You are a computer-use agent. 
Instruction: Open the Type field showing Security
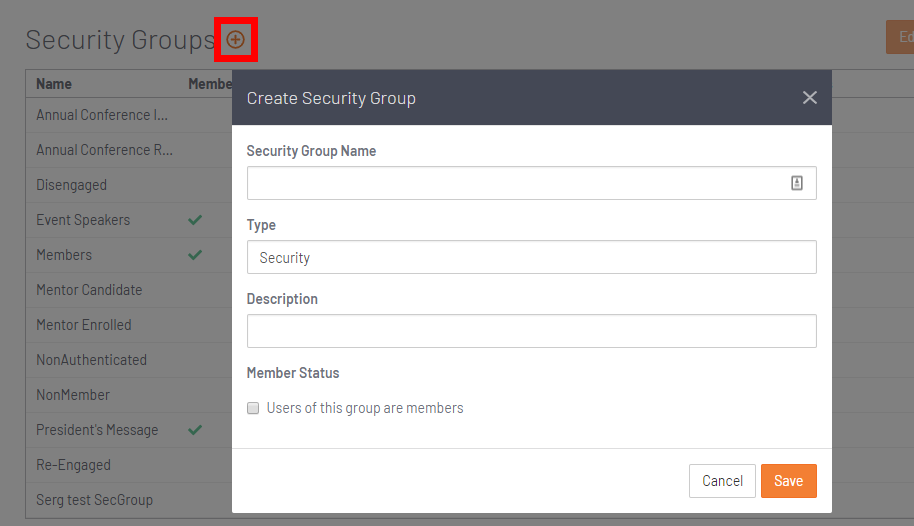point(532,257)
